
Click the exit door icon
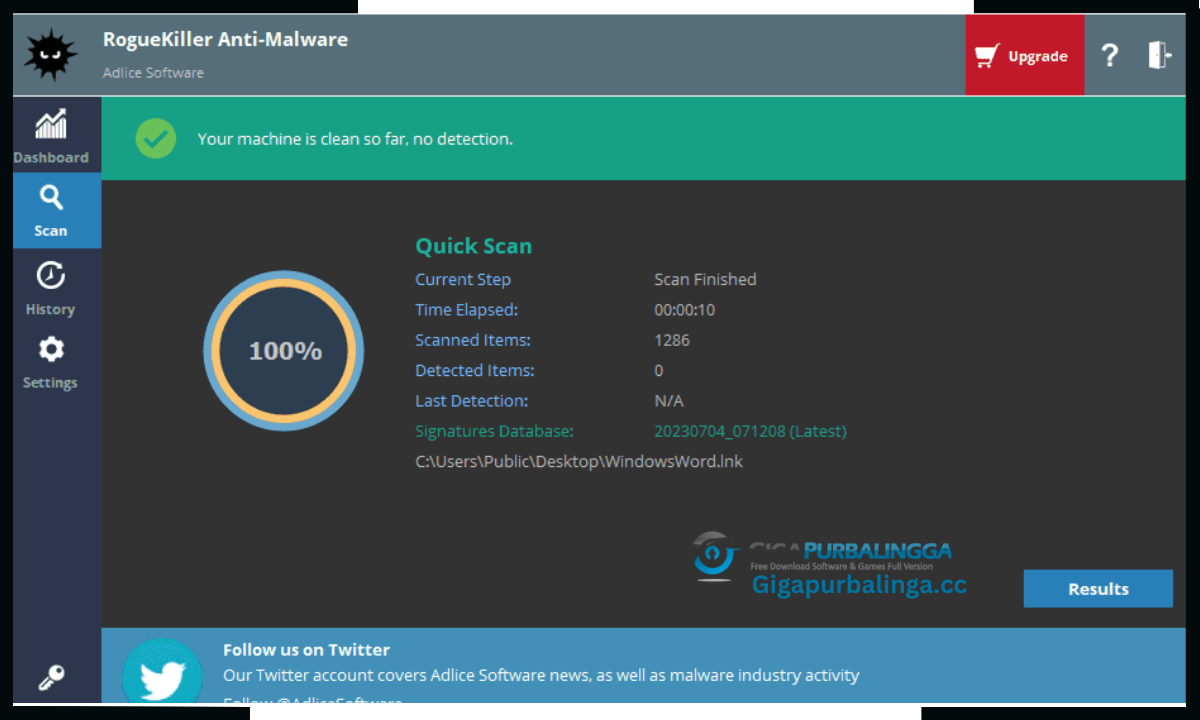tap(1159, 55)
